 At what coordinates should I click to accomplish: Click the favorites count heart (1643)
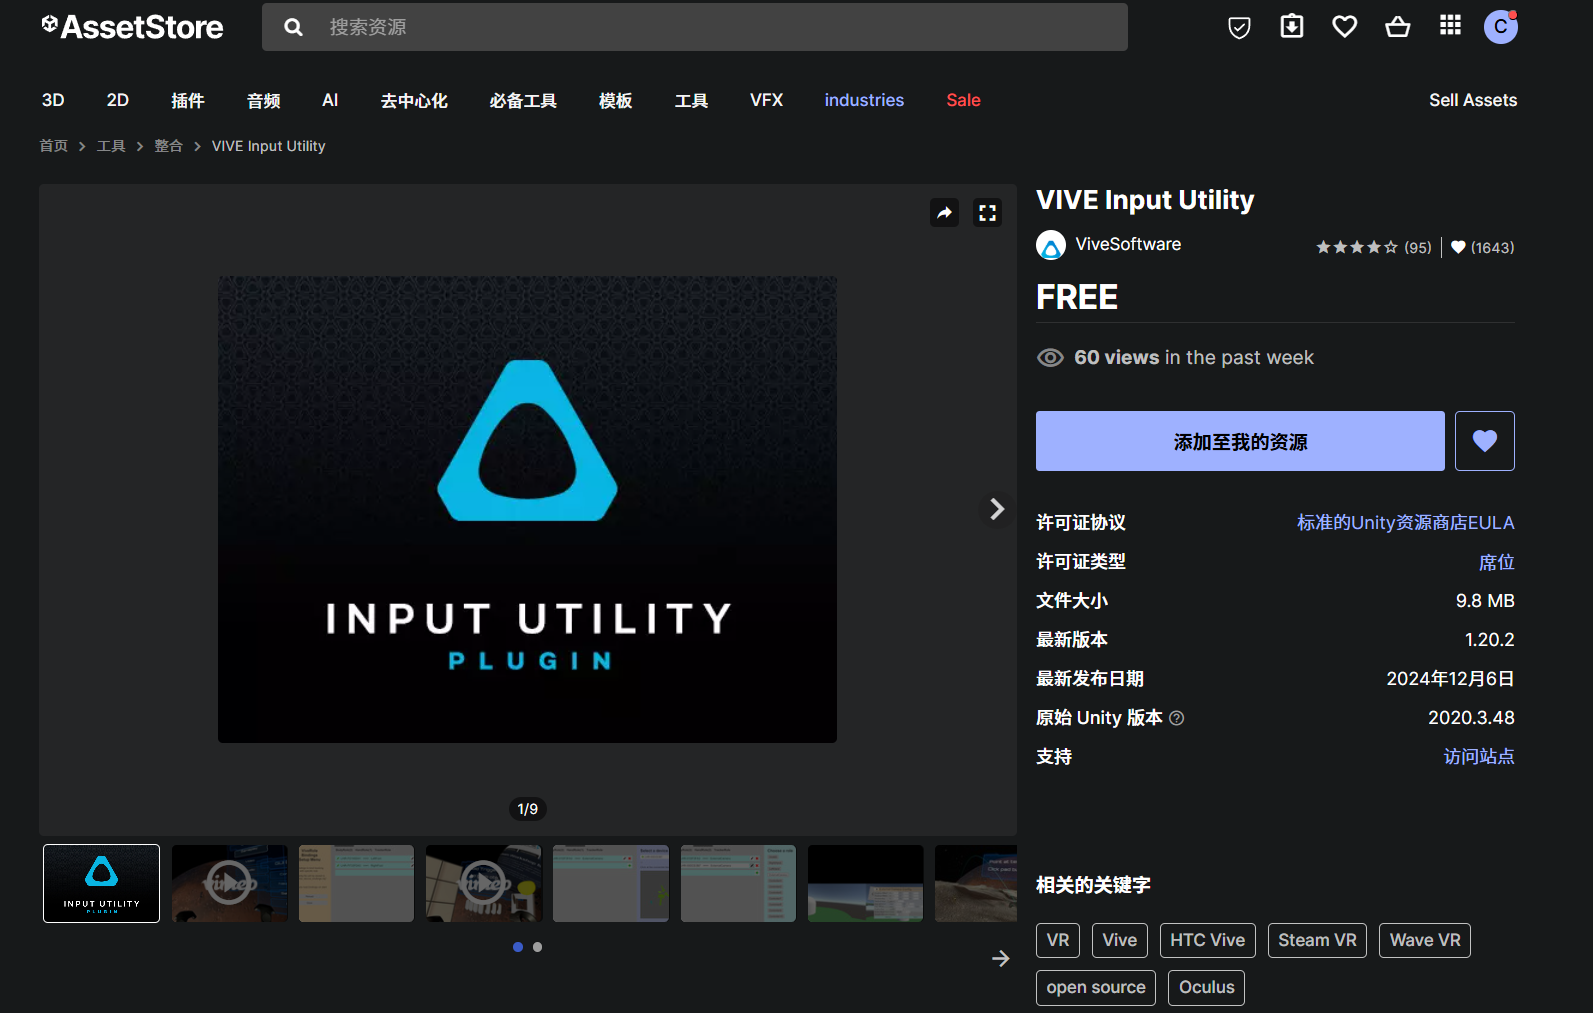[x=1482, y=247]
